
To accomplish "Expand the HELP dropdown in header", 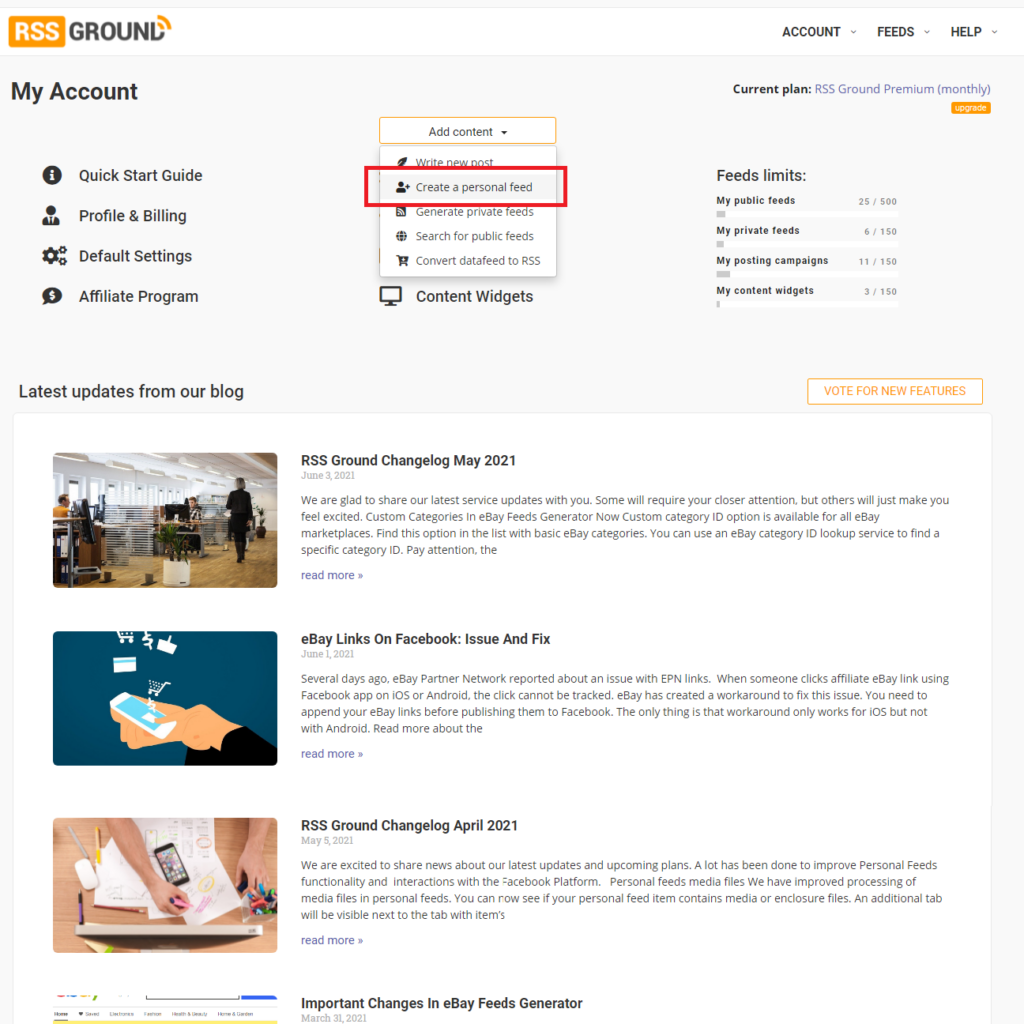I will (974, 32).
